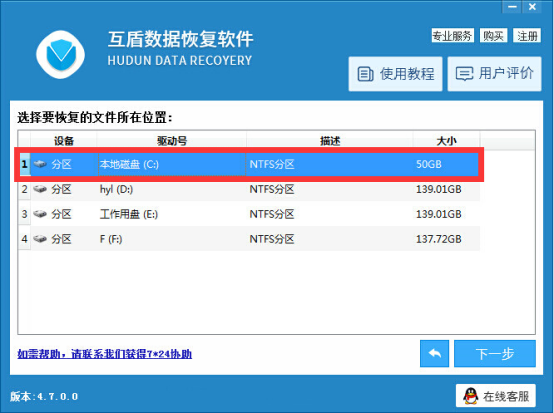This screenshot has height=413, width=554.
Task: Open the 使用教程 tutorial button
Action: 395,74
